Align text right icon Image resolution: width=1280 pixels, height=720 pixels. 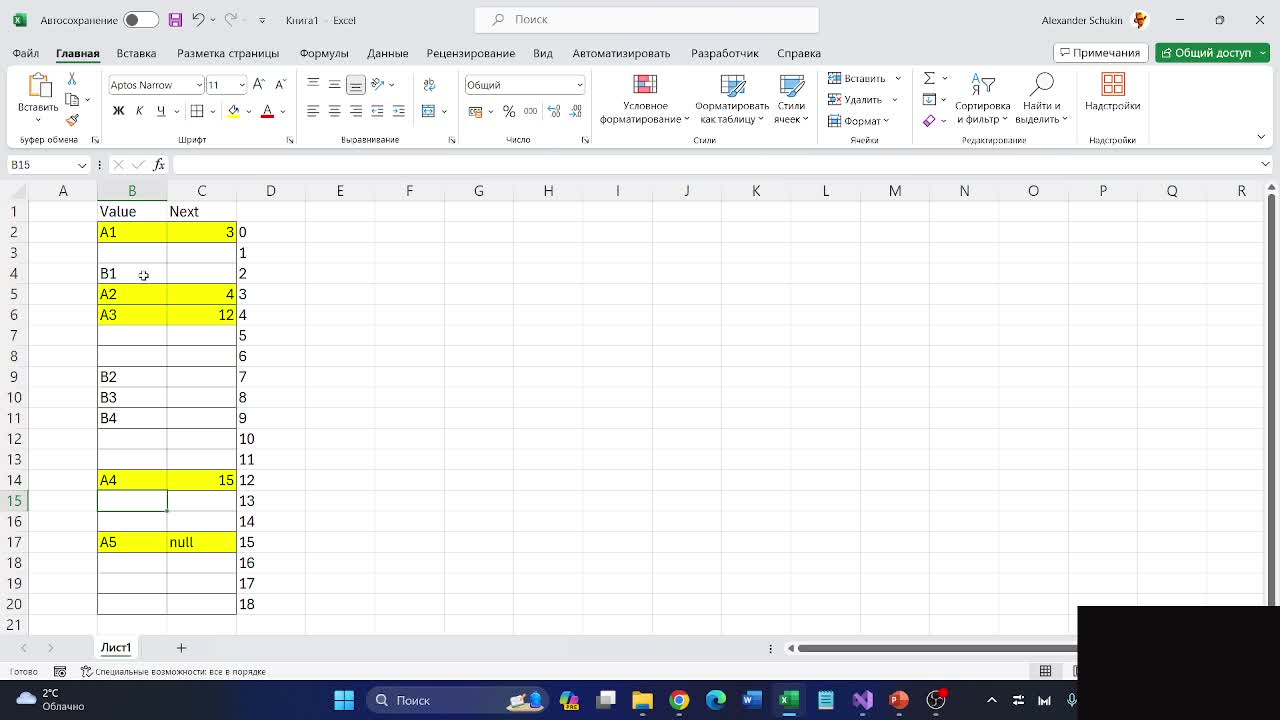point(356,111)
